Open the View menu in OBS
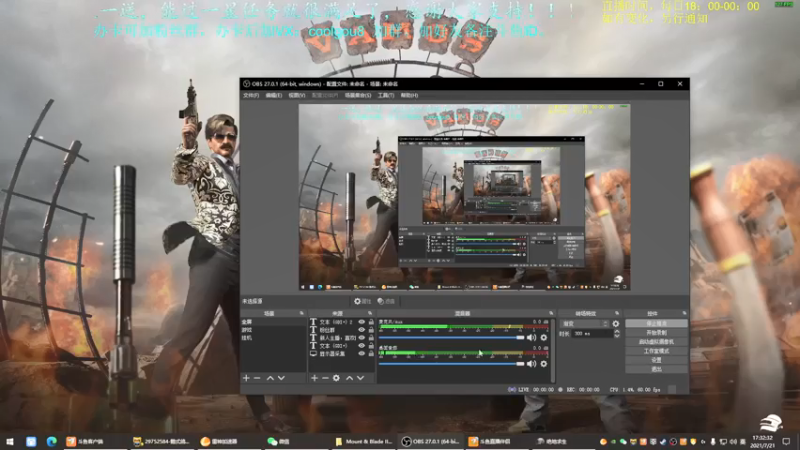The height and width of the screenshot is (450, 800). coord(296,95)
